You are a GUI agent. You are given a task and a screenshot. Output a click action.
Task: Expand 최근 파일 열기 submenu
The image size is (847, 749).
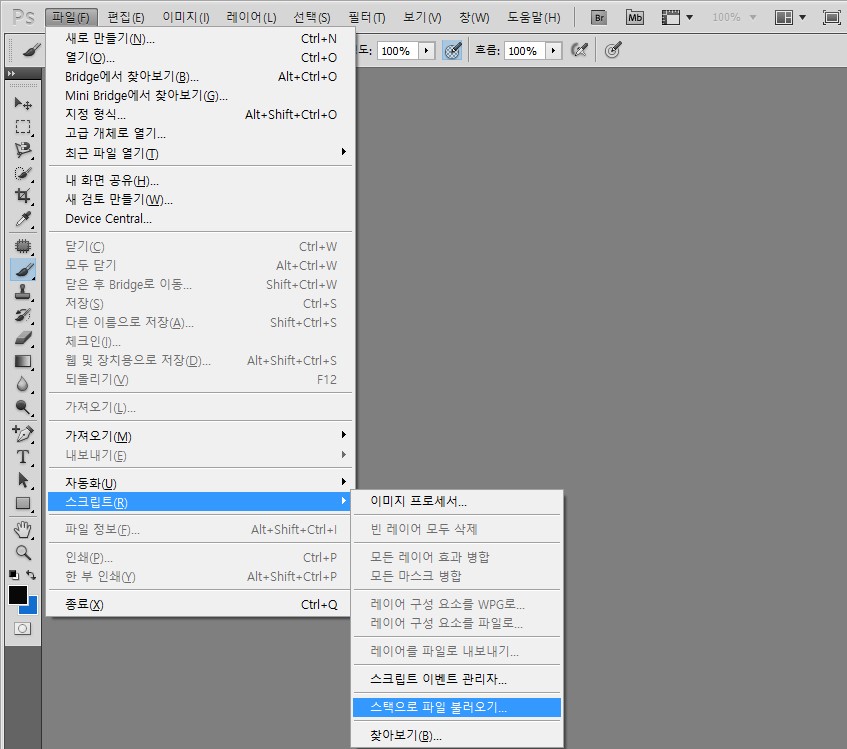coord(200,153)
